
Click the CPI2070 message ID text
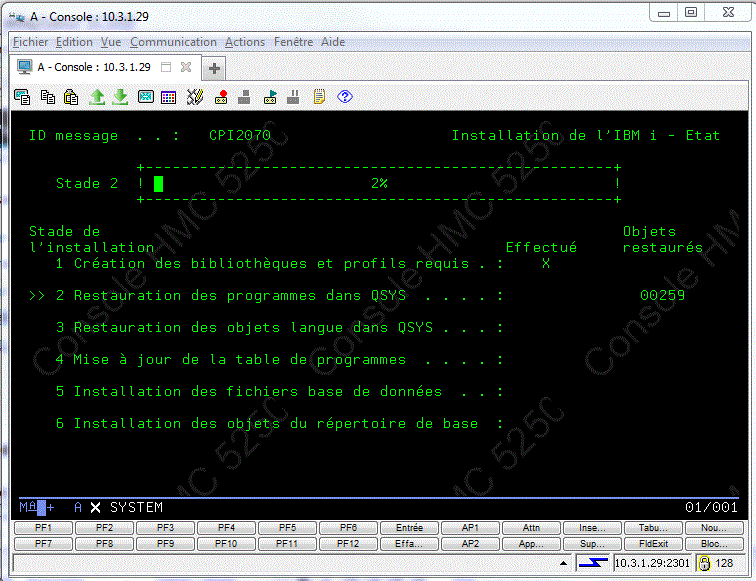click(x=240, y=135)
